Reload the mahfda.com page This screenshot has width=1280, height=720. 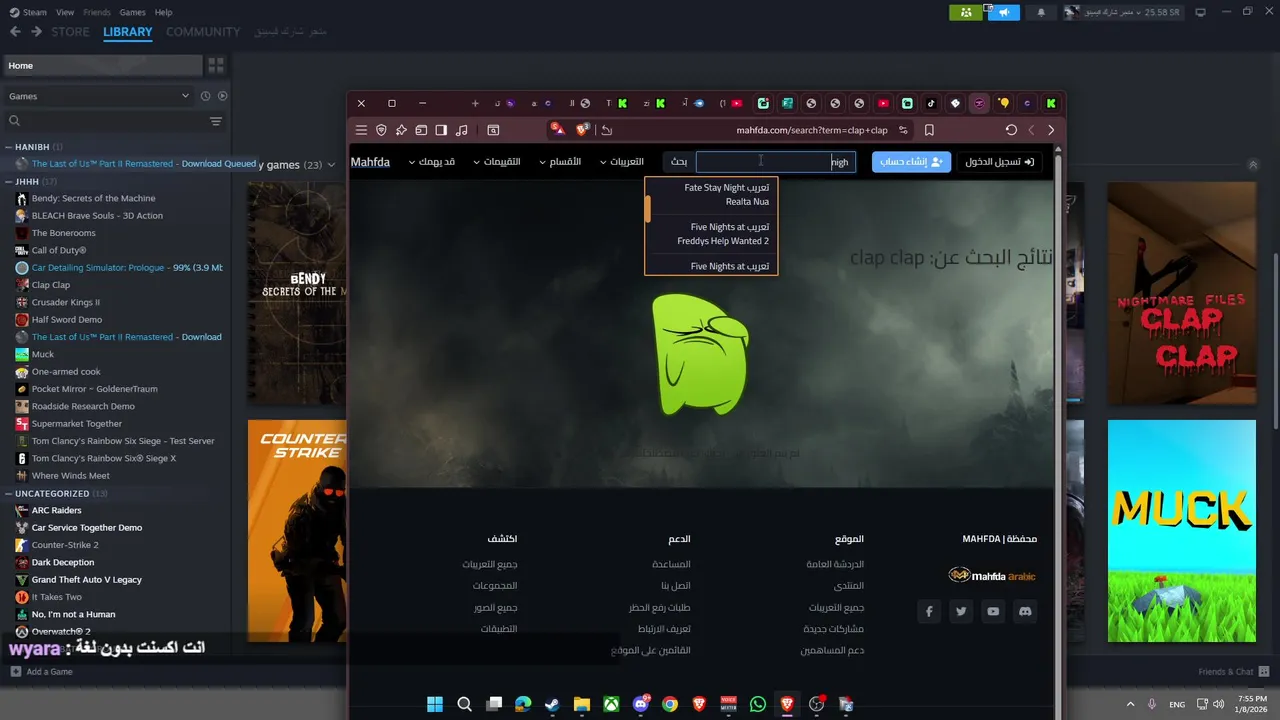pyautogui.click(x=1011, y=130)
